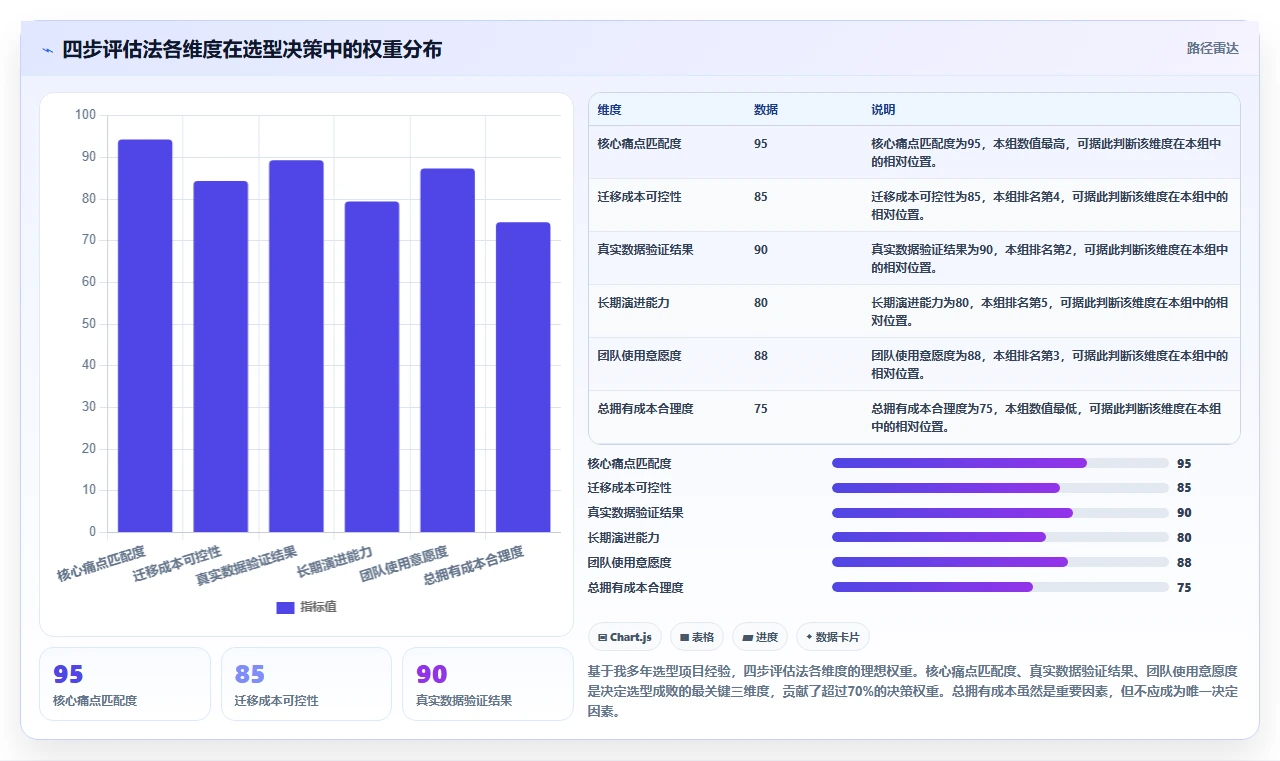Click the 真实数据验证结果 bar in chart
Viewport: 1280px width, 761px height.
(x=296, y=346)
